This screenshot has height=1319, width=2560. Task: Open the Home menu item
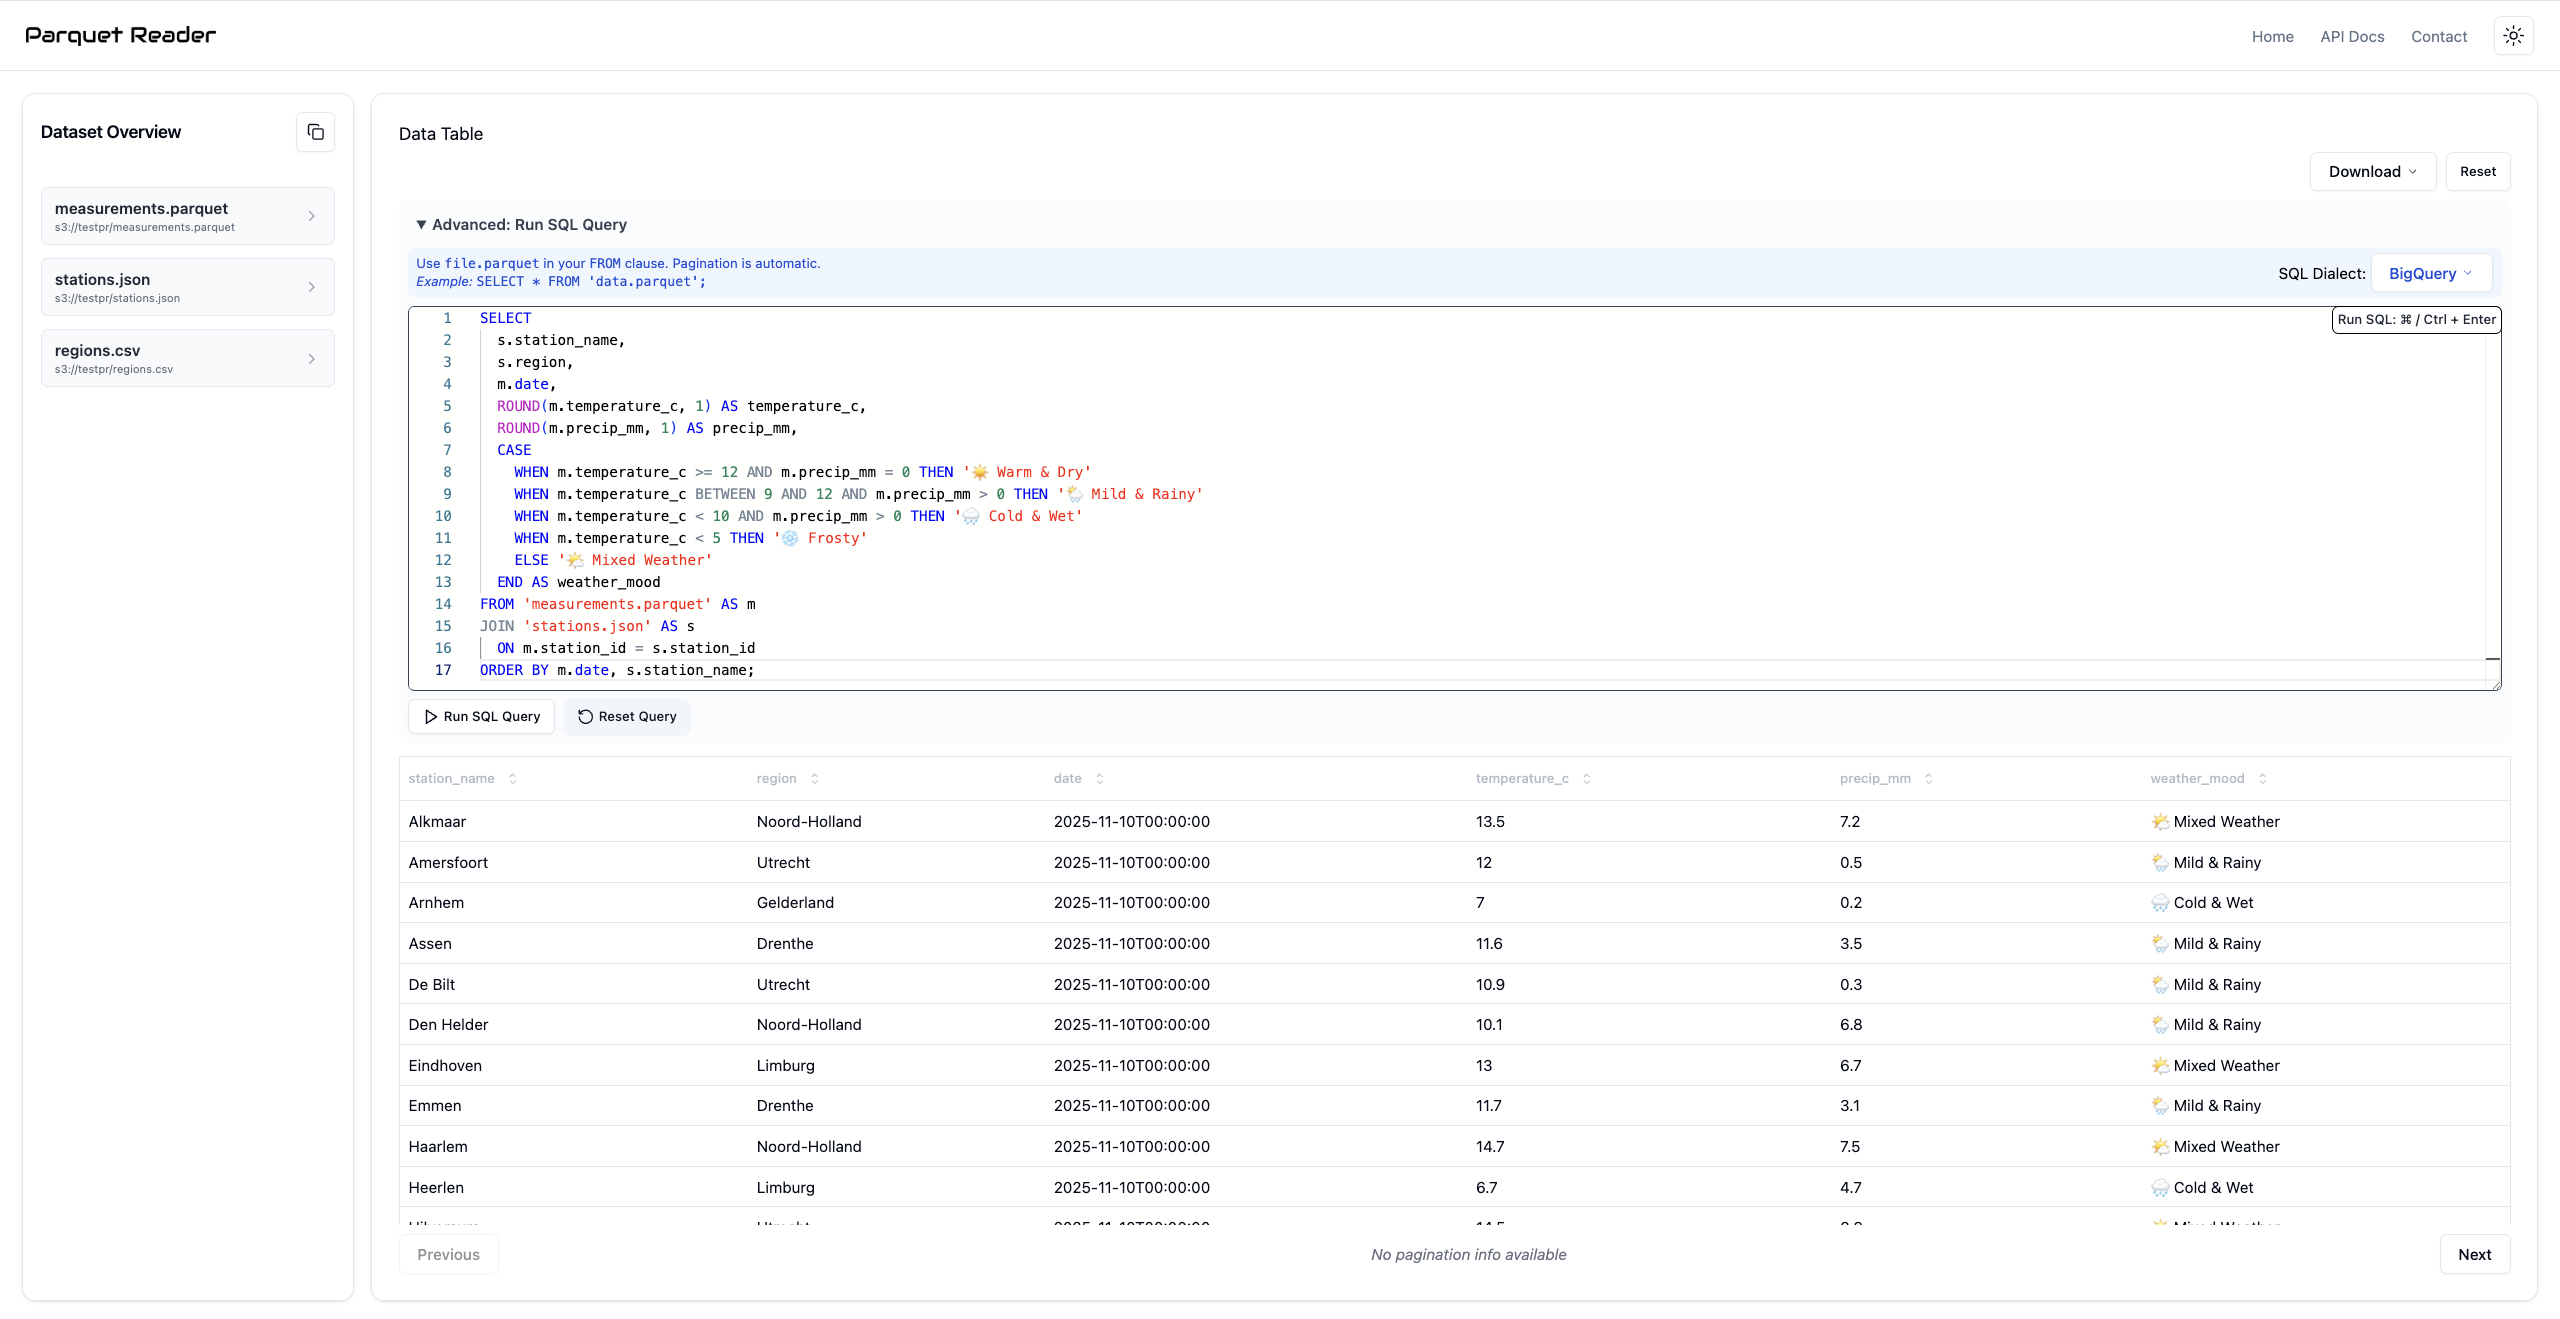2272,36
